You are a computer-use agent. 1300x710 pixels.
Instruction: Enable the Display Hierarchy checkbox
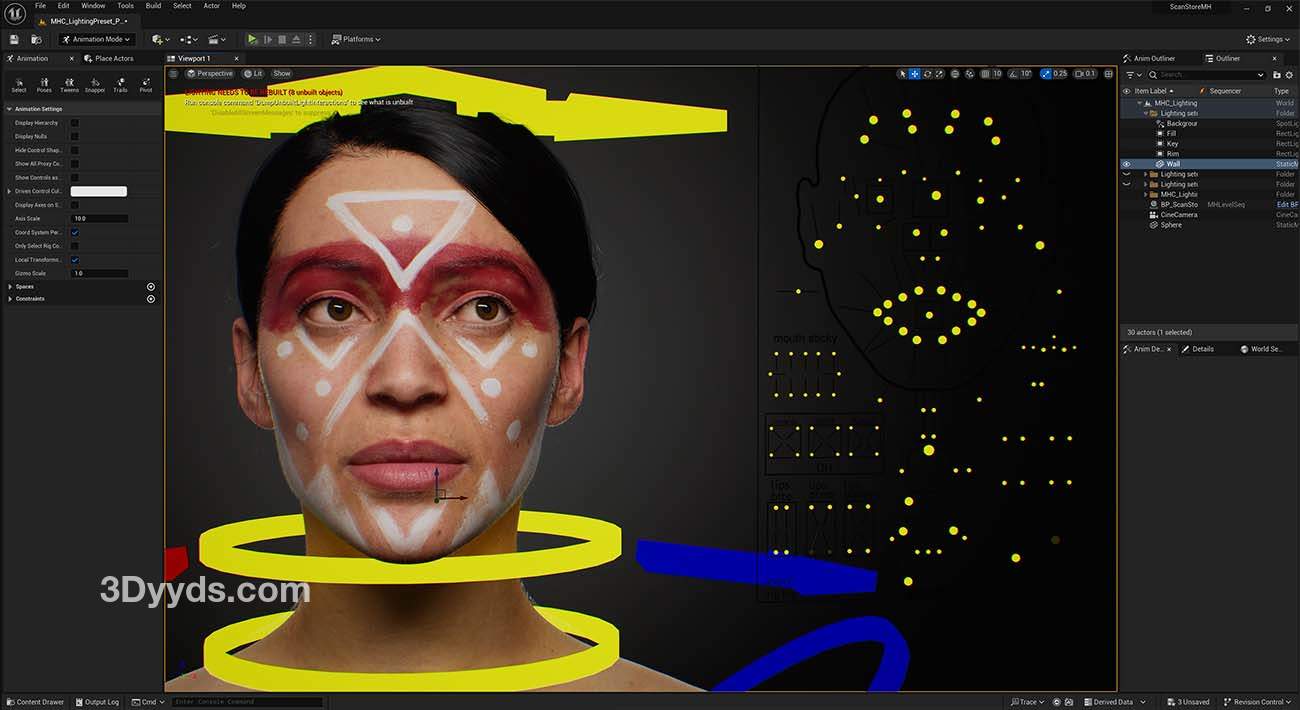(74, 123)
